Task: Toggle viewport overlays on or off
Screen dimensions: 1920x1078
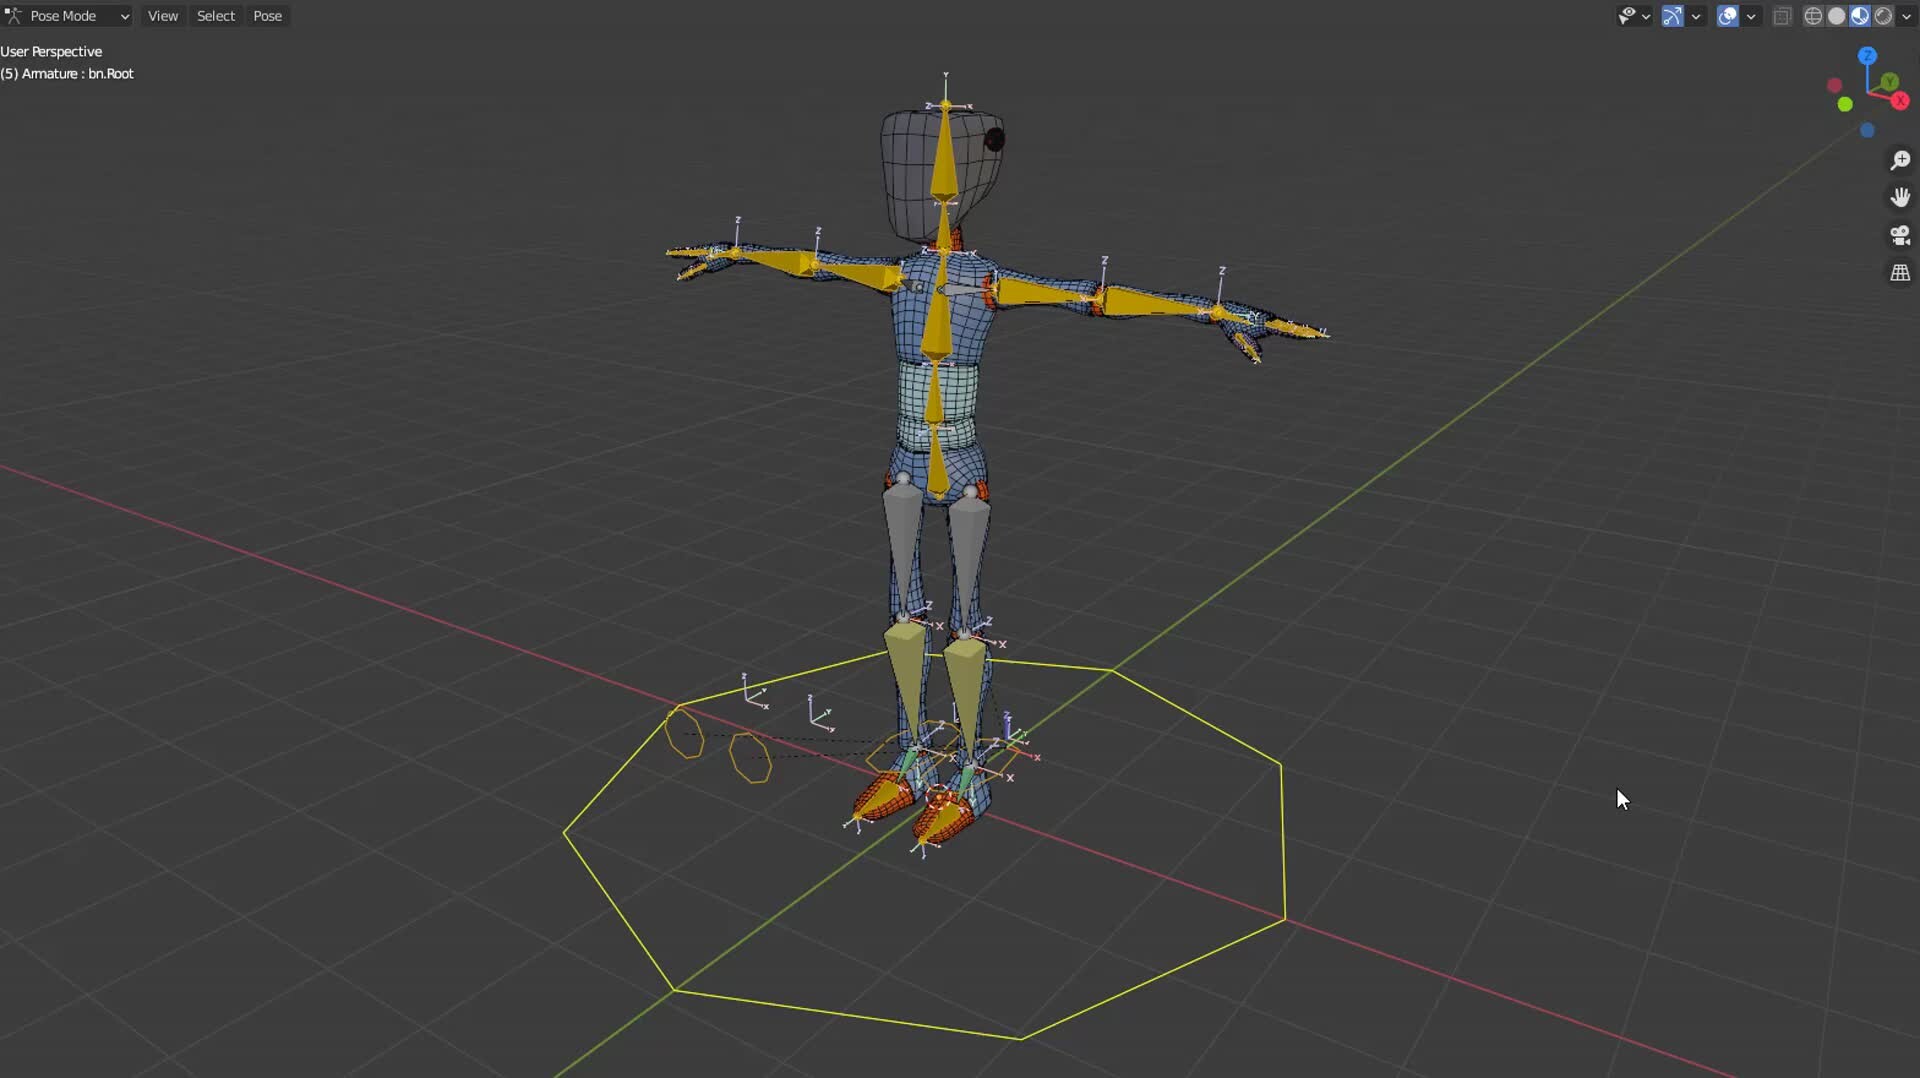Action: (1727, 16)
